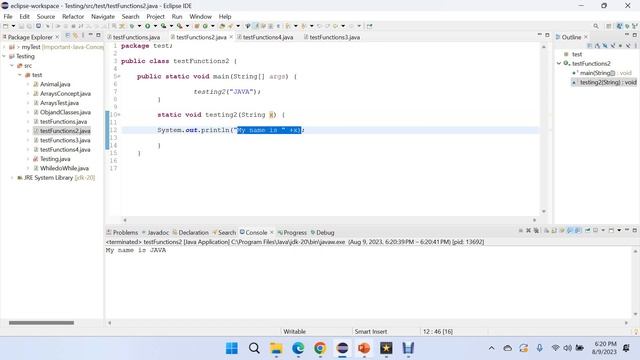Screen dimensions: 640x360
Task: Collapse the Testing project node
Action: coord(4,56)
